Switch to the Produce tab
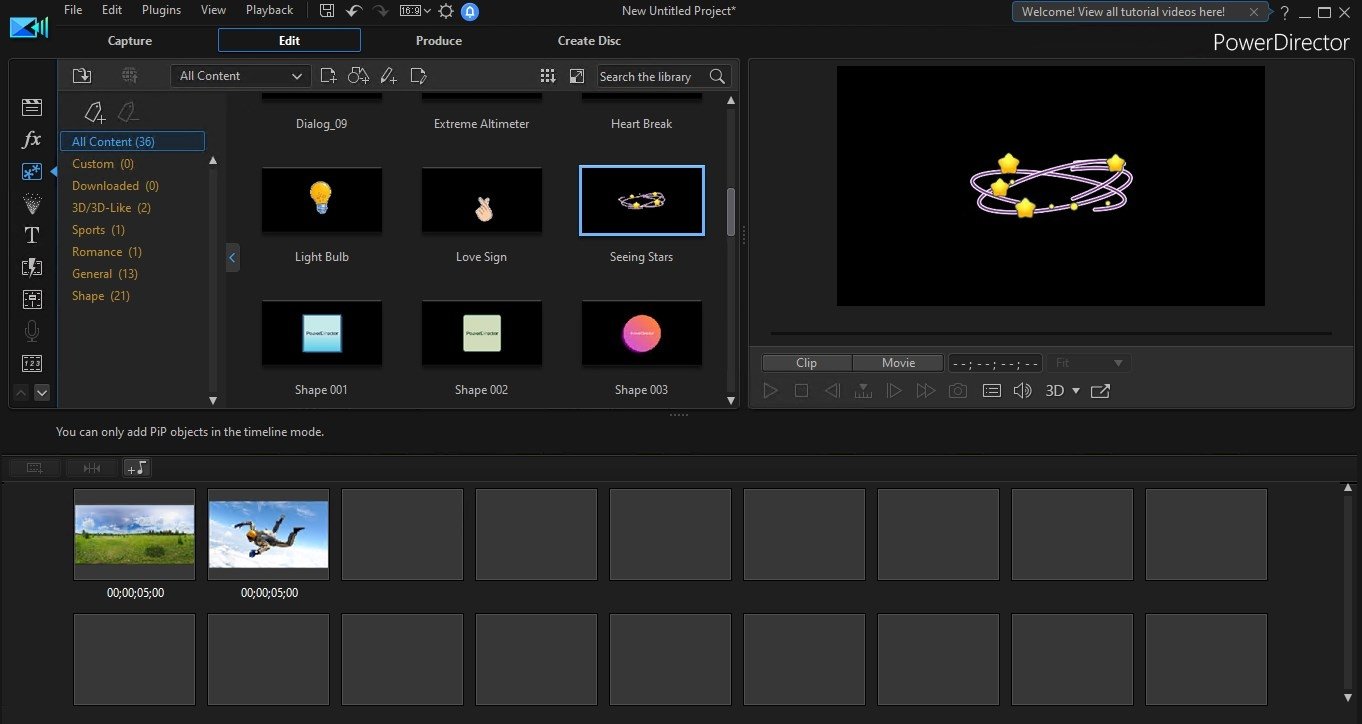The width and height of the screenshot is (1362, 724). (x=439, y=41)
